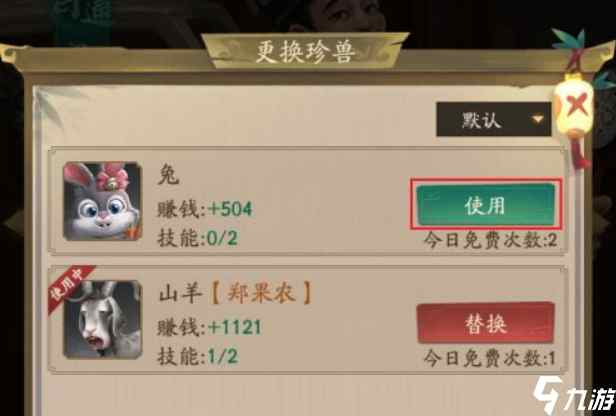The width and height of the screenshot is (616, 416).
Task: Select the 兔 pet name
Action: [x=169, y=175]
